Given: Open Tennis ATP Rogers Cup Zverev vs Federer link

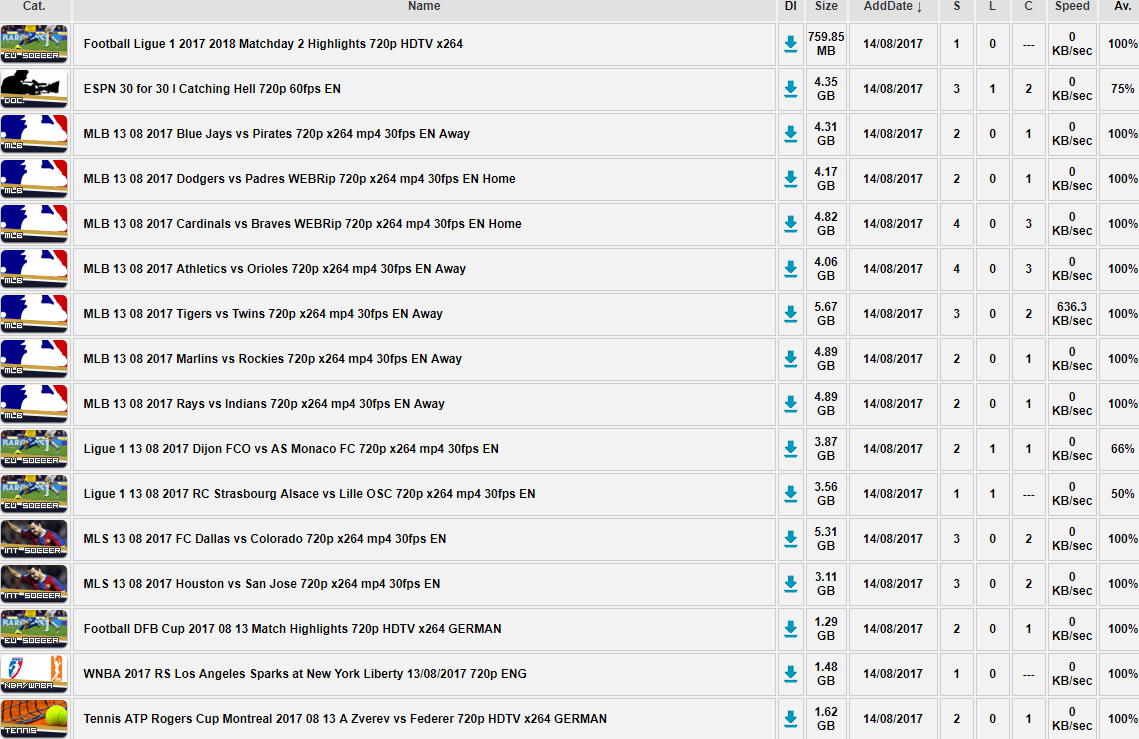Looking at the screenshot, I should (x=345, y=719).
